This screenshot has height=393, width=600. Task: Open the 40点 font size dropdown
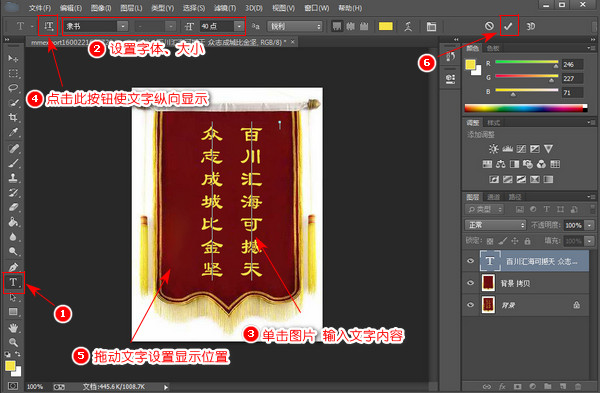coord(239,26)
